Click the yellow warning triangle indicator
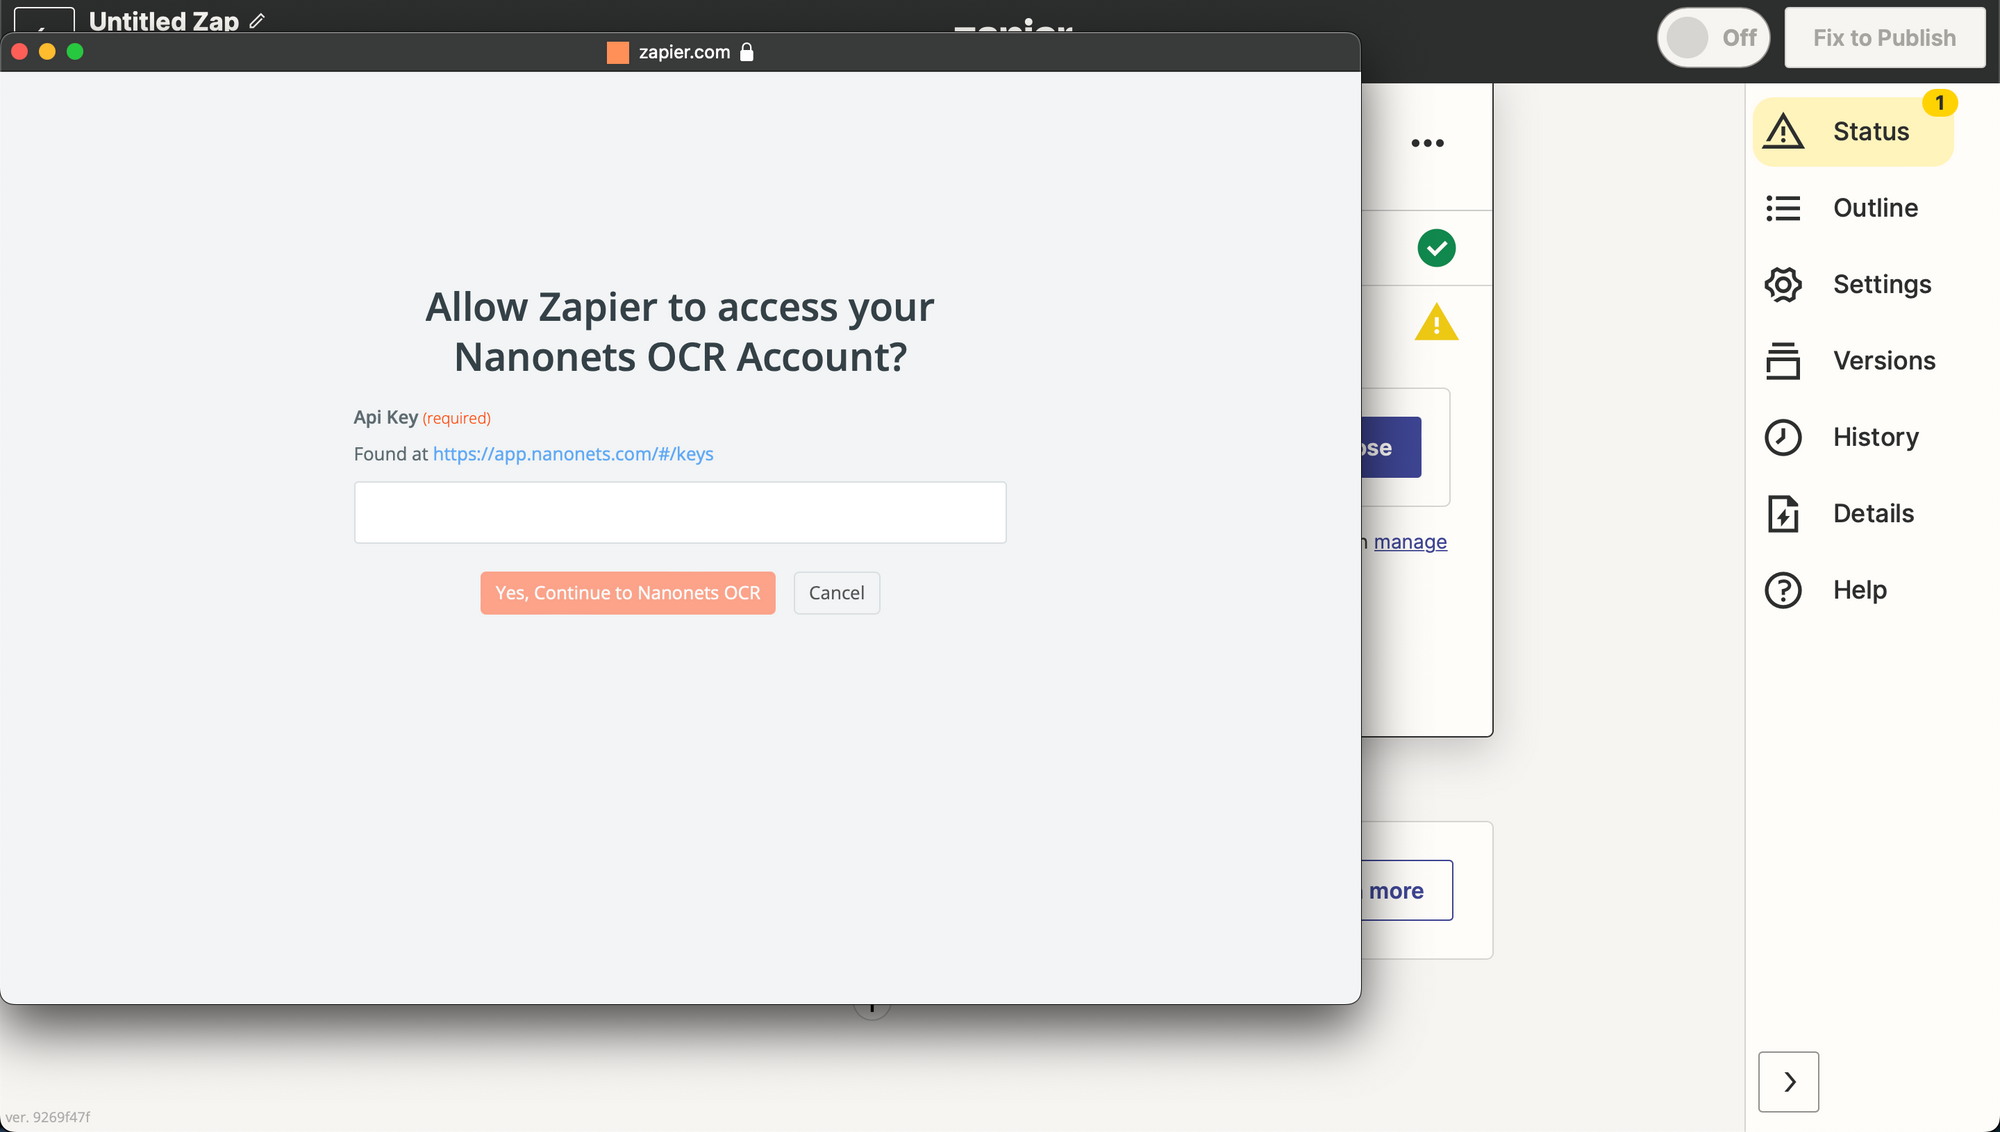This screenshot has width=2000, height=1132. tap(1436, 321)
